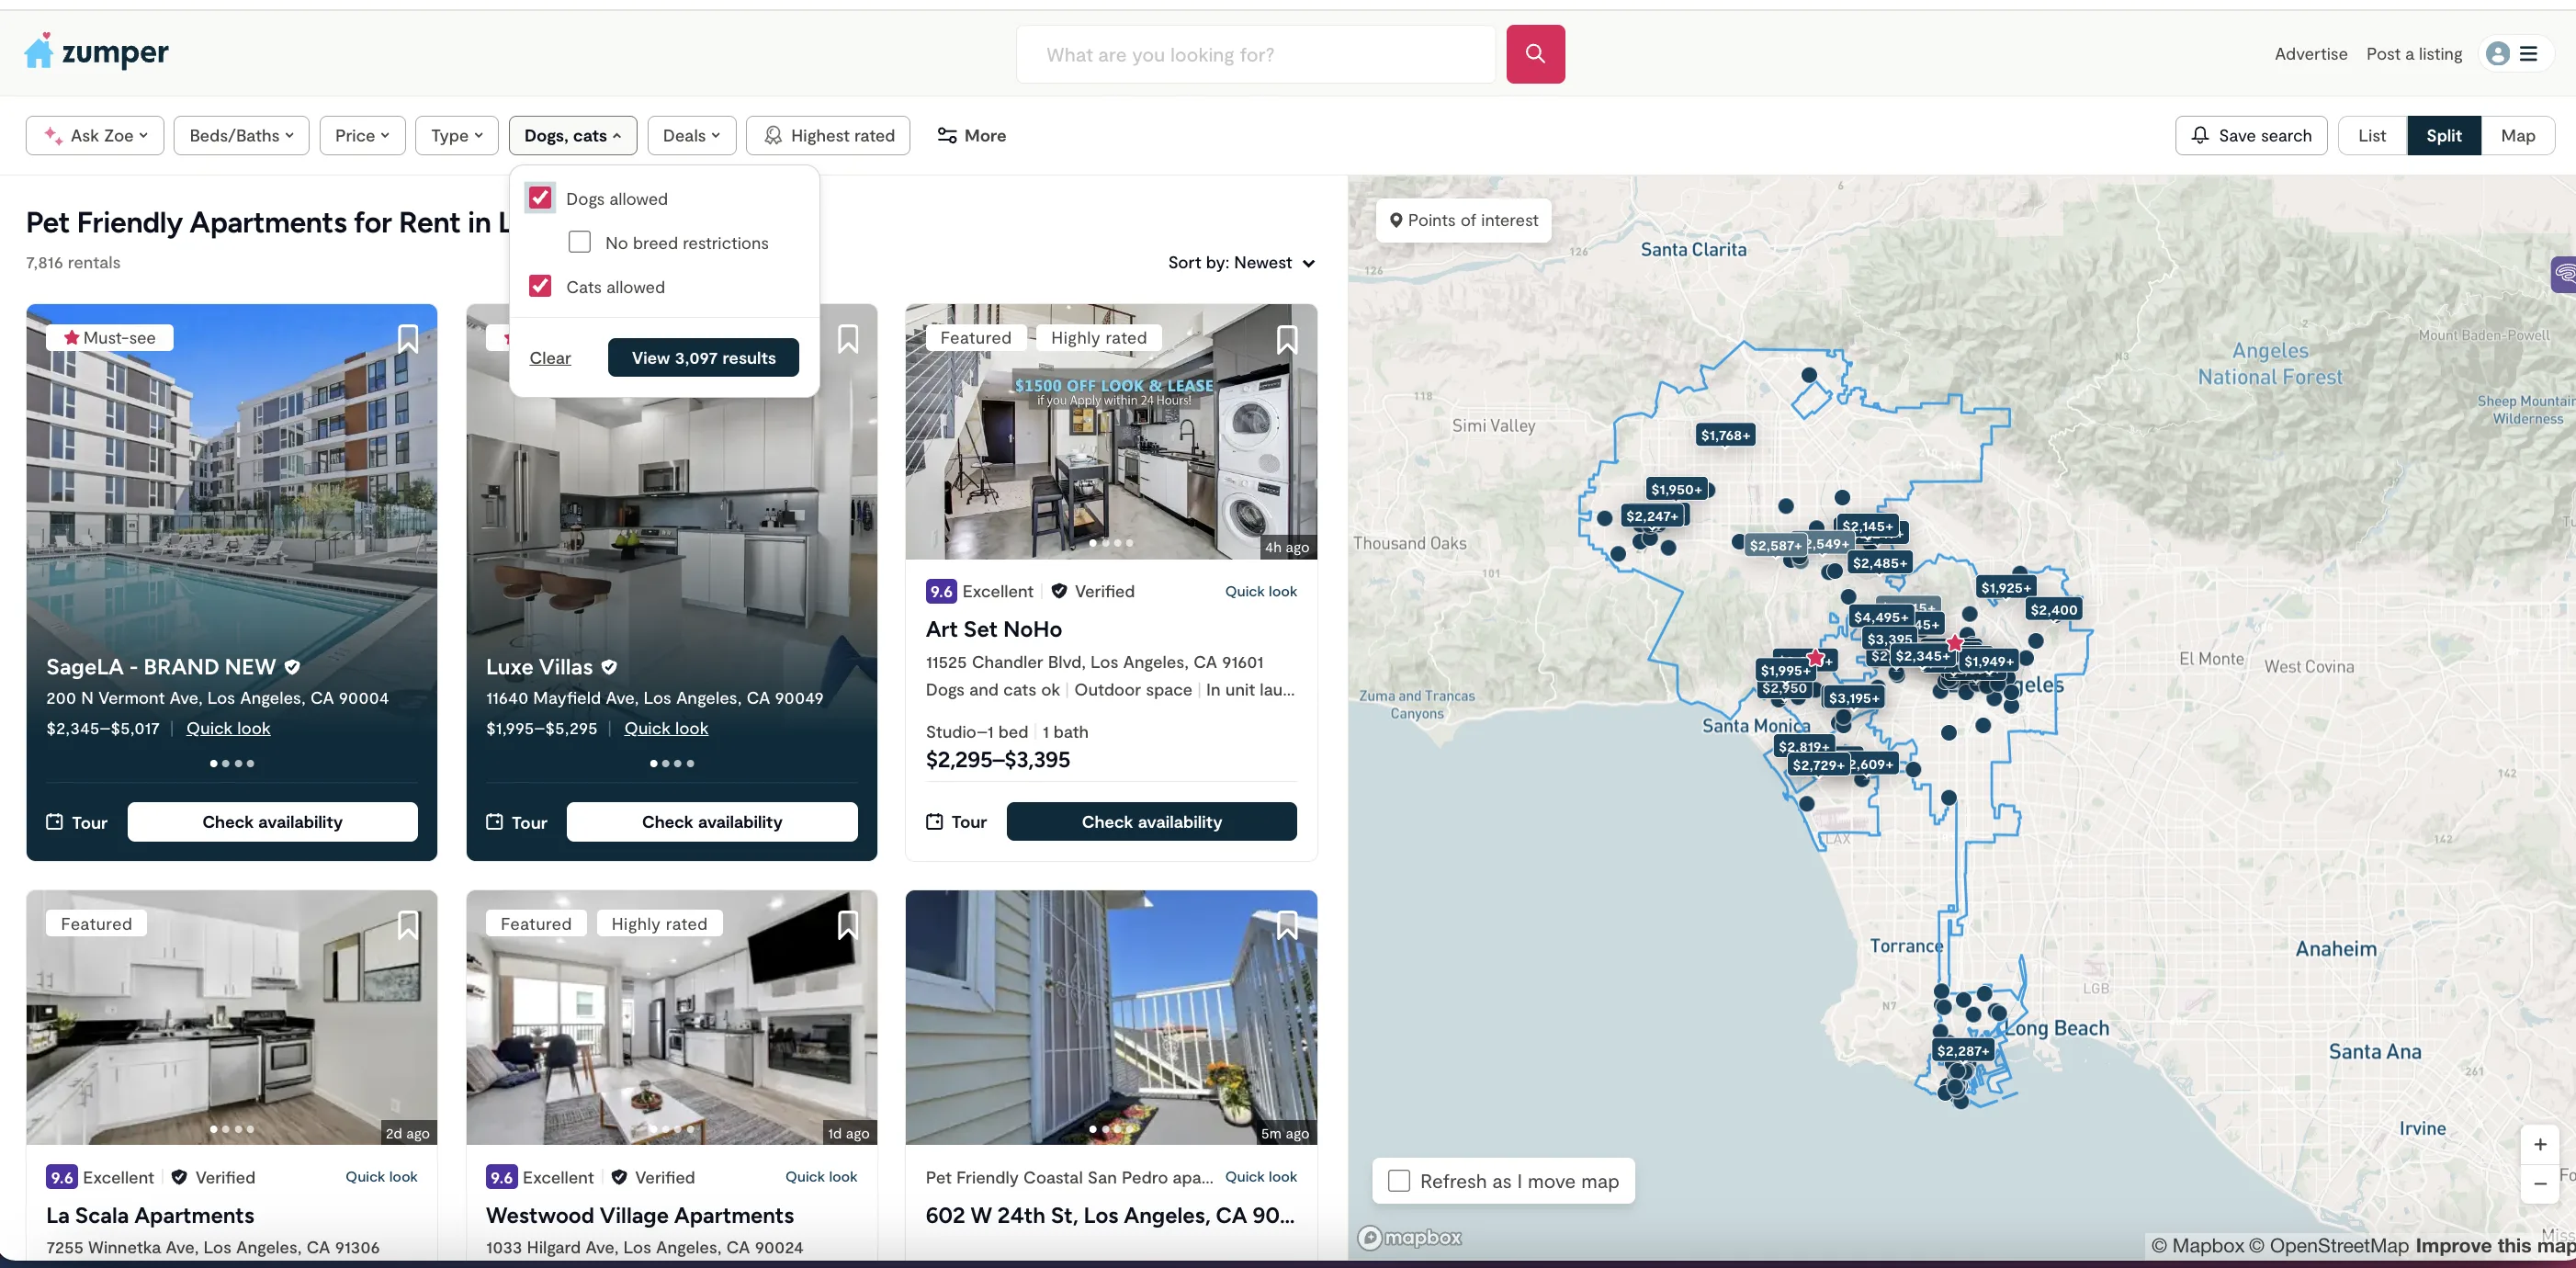Switch to List view

(x=2371, y=135)
